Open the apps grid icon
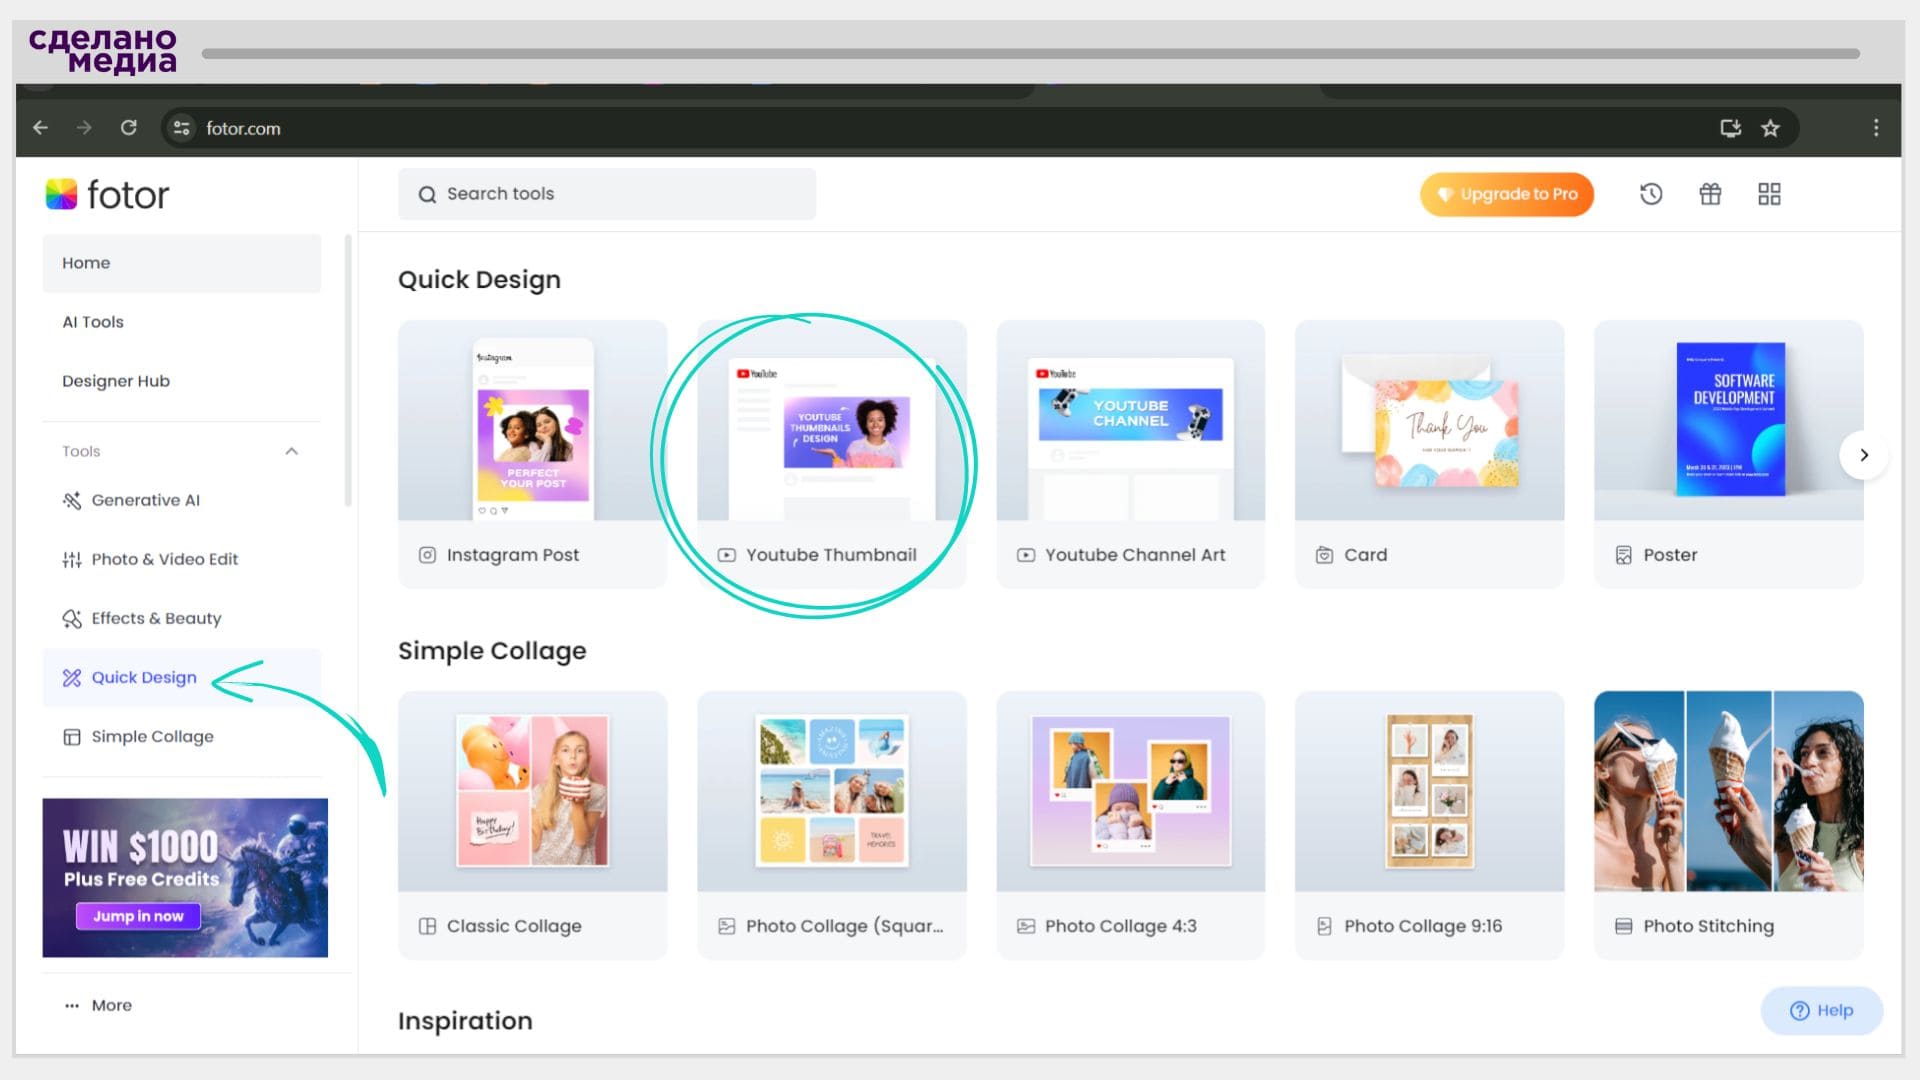This screenshot has height=1080, width=1920. pos(1769,194)
